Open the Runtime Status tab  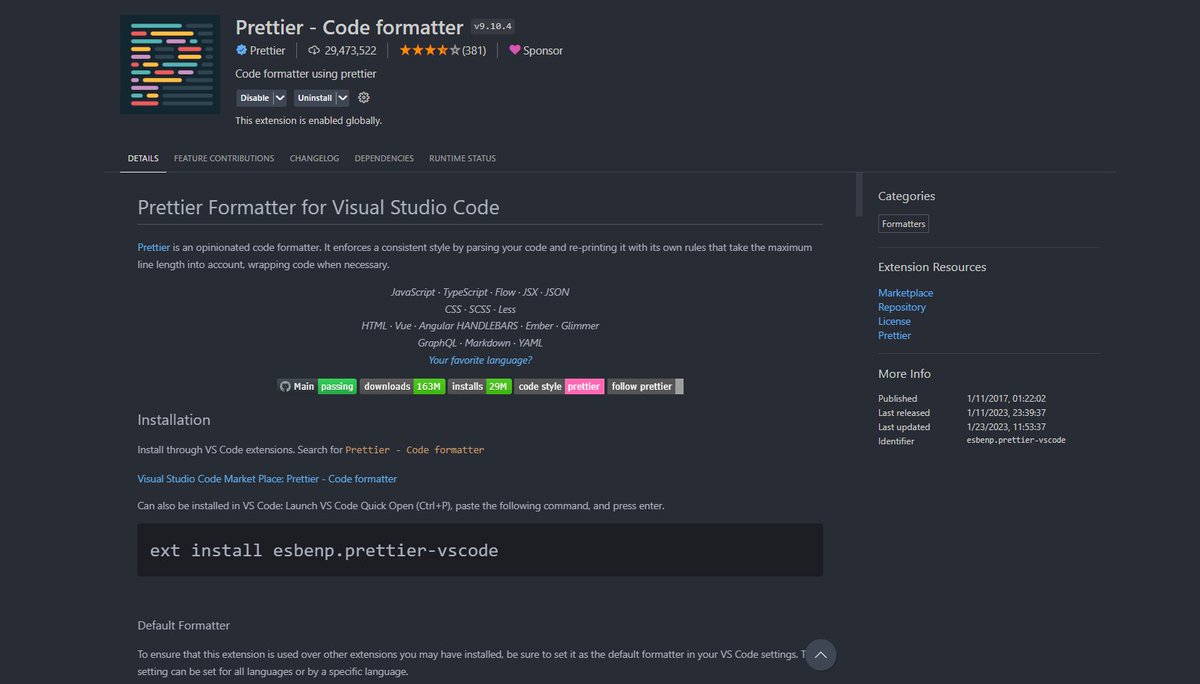tap(462, 158)
